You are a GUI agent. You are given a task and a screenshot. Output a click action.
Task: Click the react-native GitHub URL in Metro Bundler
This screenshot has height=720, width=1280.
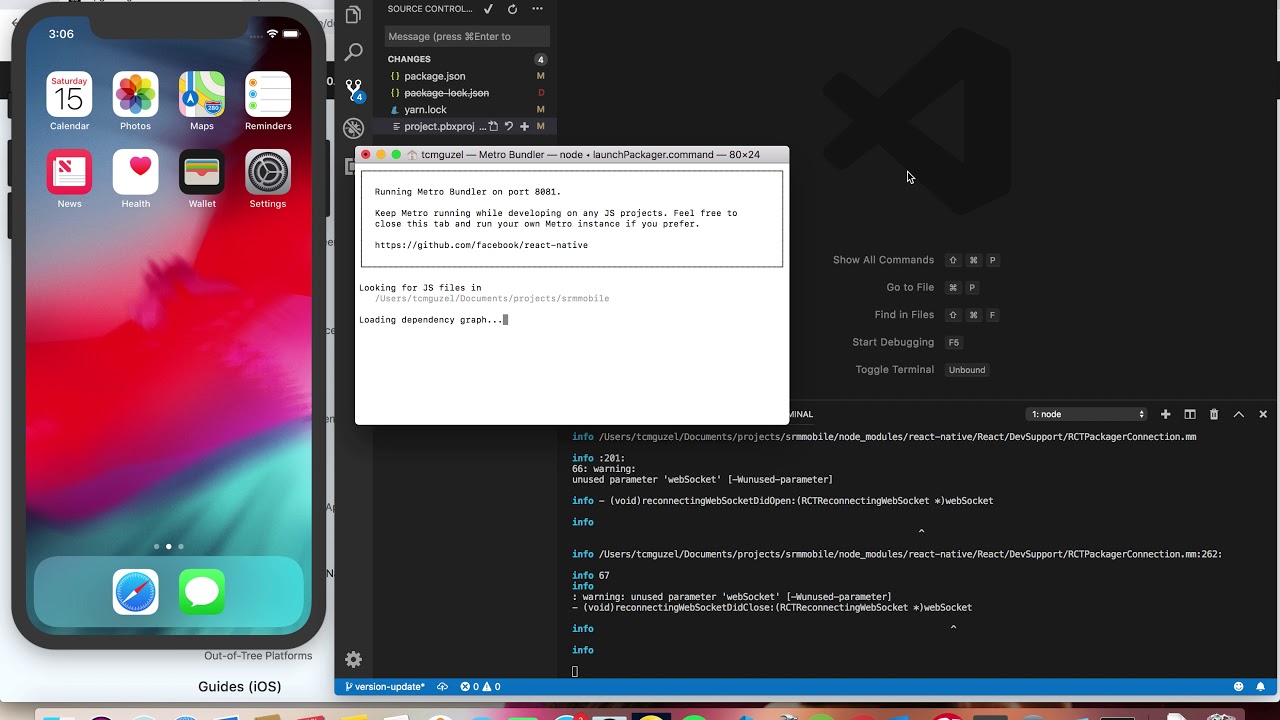[481, 245]
